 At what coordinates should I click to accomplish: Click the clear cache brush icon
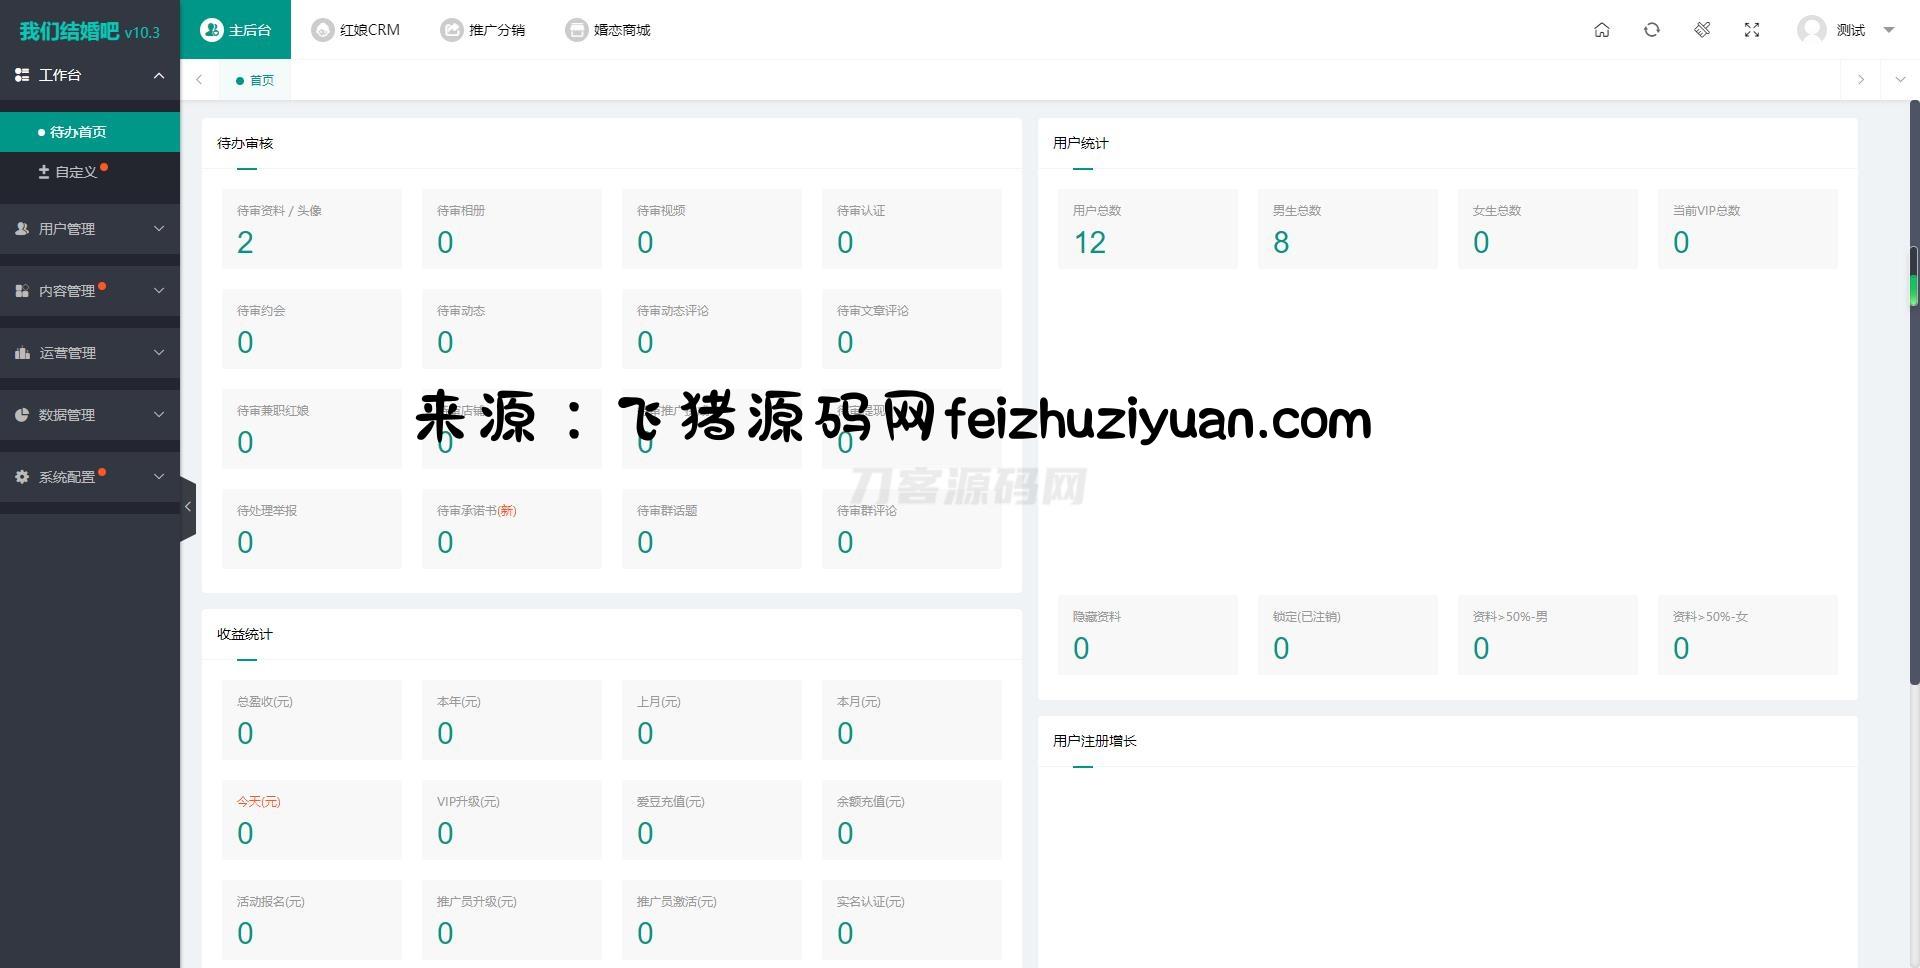[1701, 30]
